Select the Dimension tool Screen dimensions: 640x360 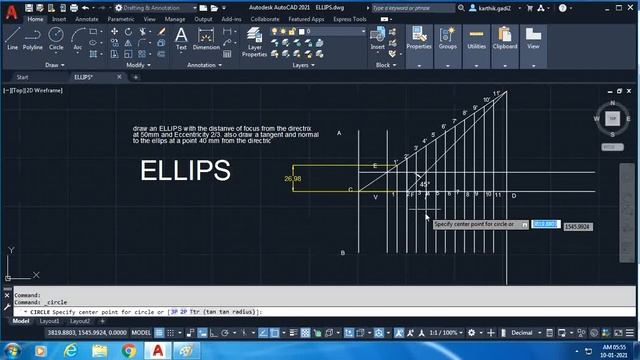tap(206, 39)
